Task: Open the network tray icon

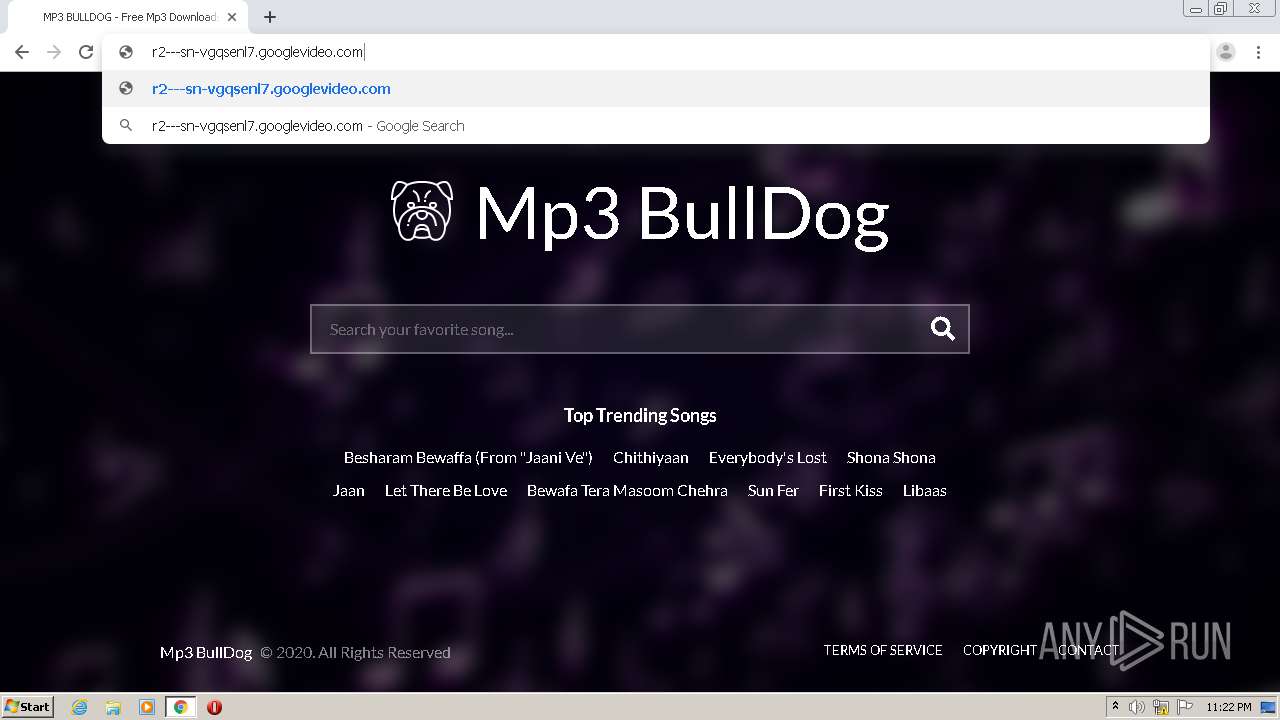Action: click(x=1161, y=707)
